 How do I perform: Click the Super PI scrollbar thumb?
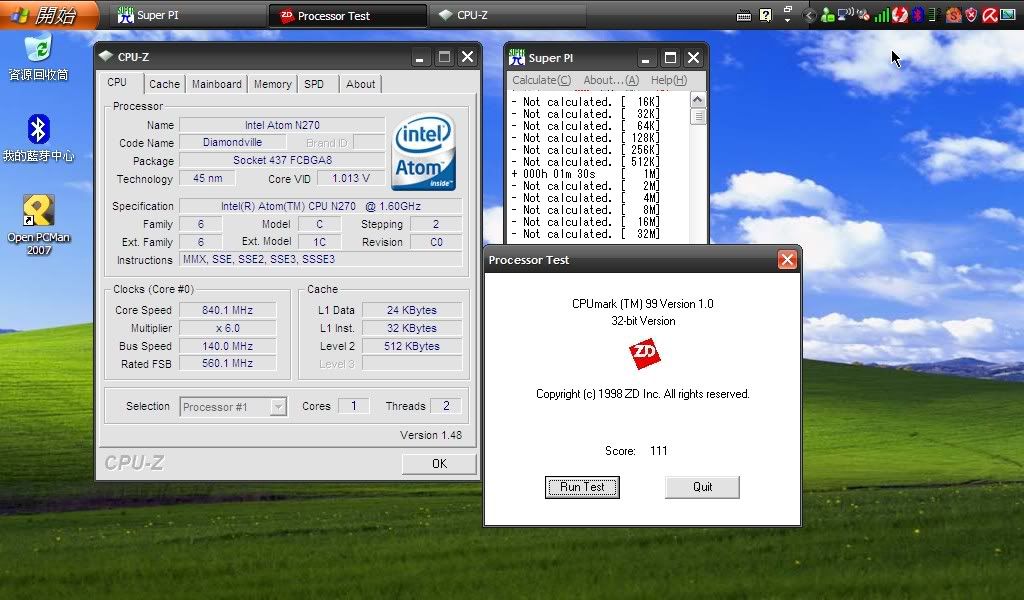[697, 116]
